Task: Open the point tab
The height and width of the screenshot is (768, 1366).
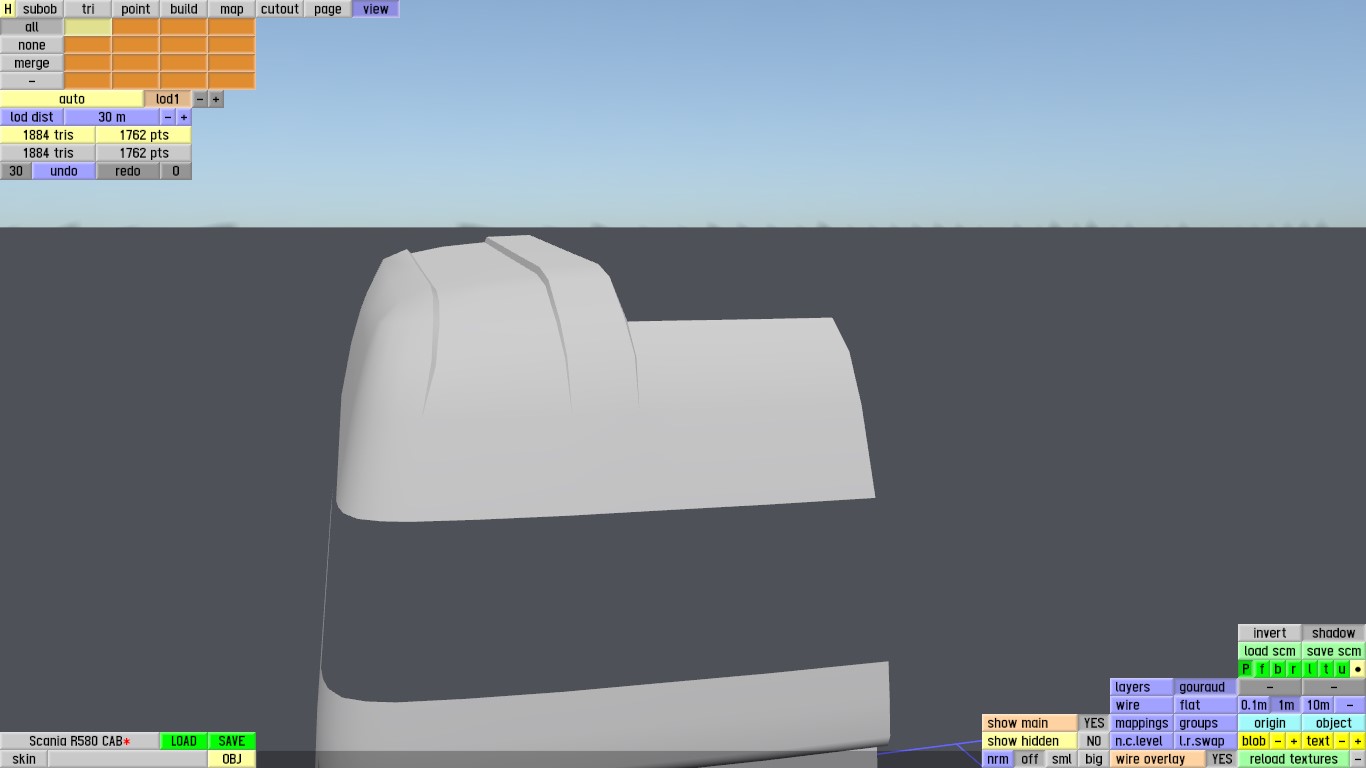Action: pyautogui.click(x=136, y=9)
